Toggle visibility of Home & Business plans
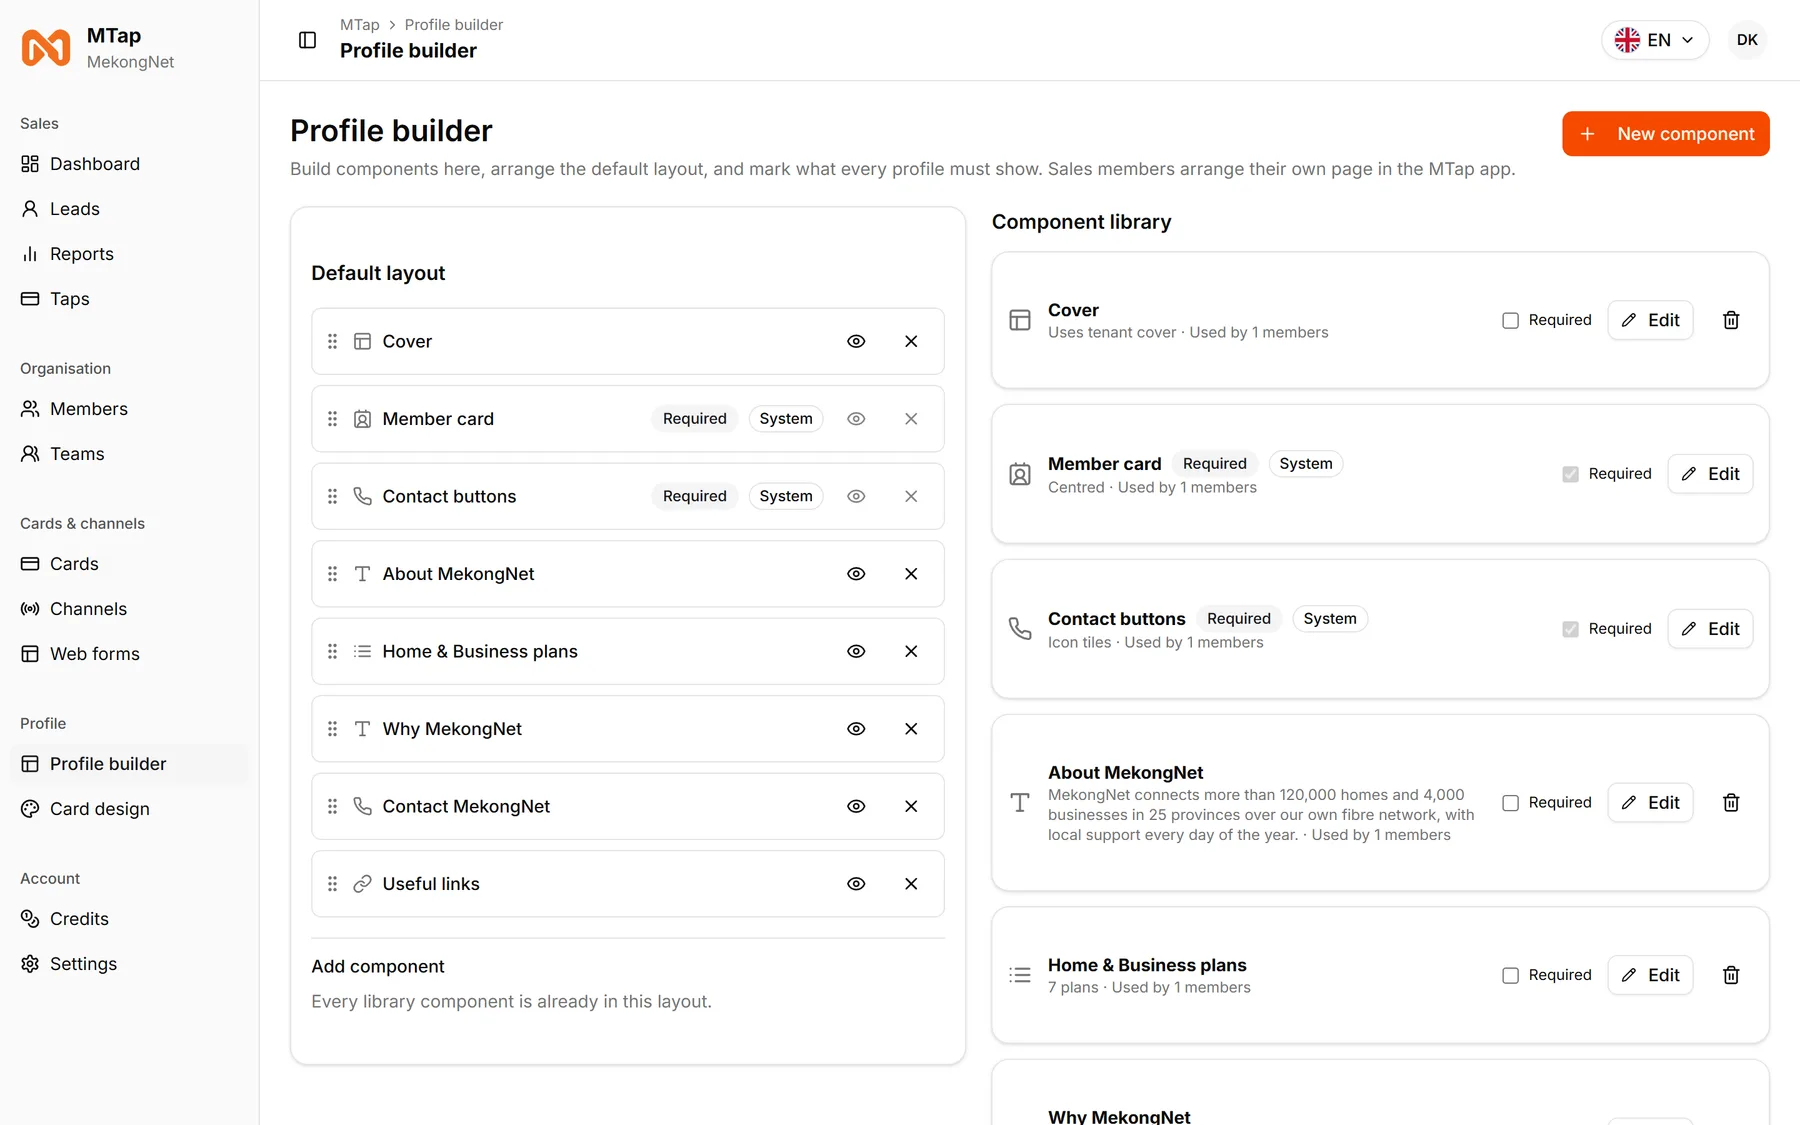1800x1125 pixels. pyautogui.click(x=856, y=651)
